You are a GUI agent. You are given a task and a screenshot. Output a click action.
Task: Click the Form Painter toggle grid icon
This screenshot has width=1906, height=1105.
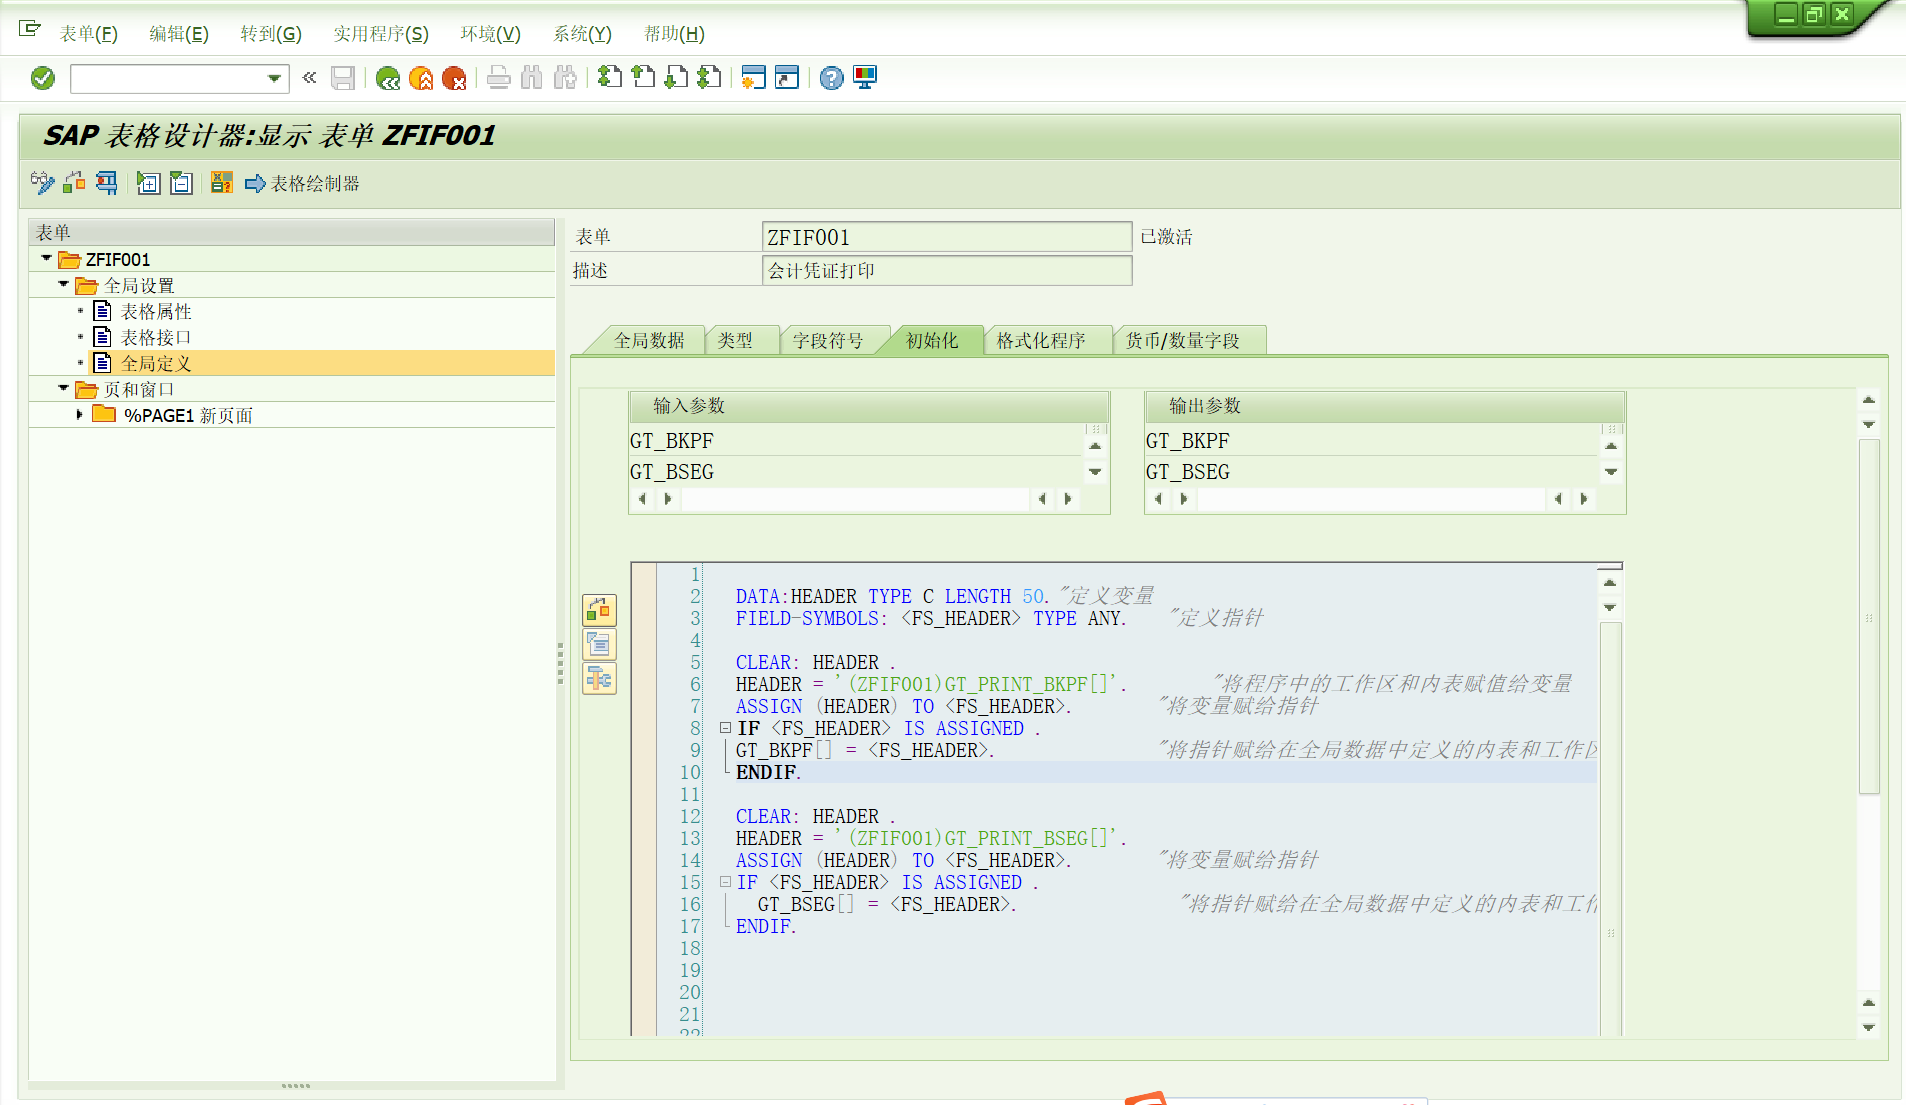pos(222,183)
